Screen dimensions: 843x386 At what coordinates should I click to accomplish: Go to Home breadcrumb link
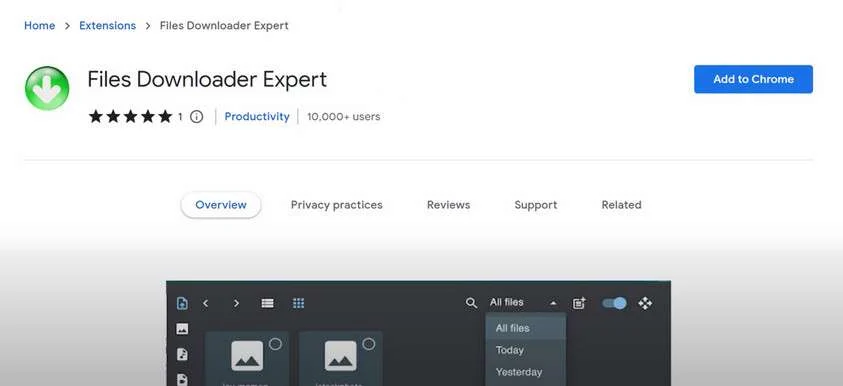pyautogui.click(x=39, y=25)
